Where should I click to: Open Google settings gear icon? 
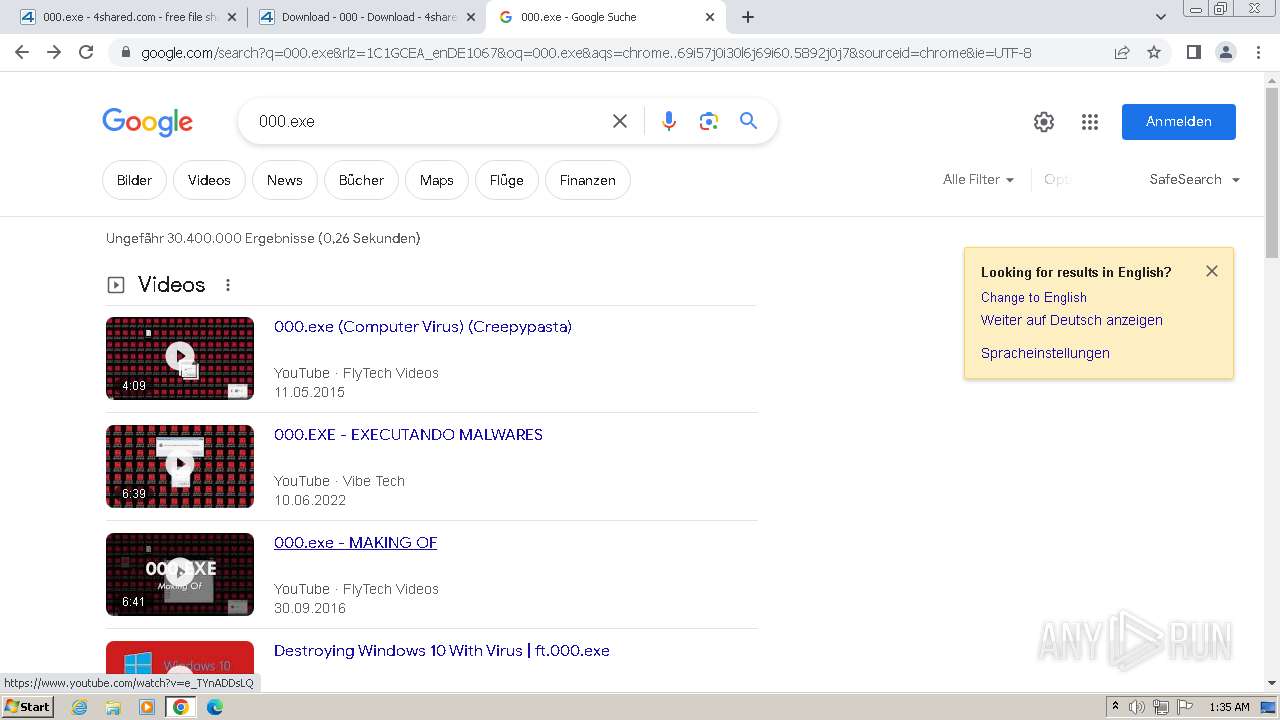click(x=1044, y=122)
